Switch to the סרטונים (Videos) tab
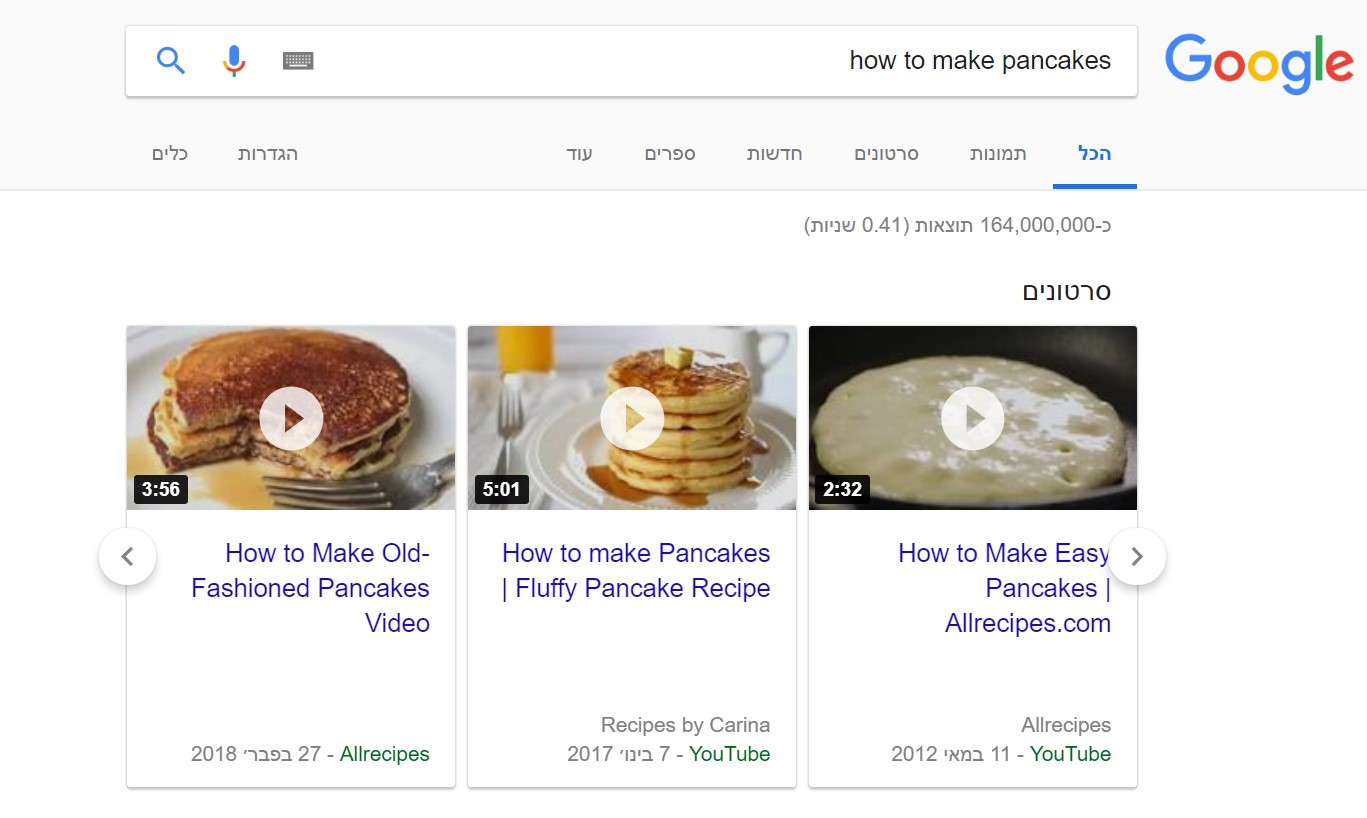This screenshot has height=818, width=1367. coord(886,154)
